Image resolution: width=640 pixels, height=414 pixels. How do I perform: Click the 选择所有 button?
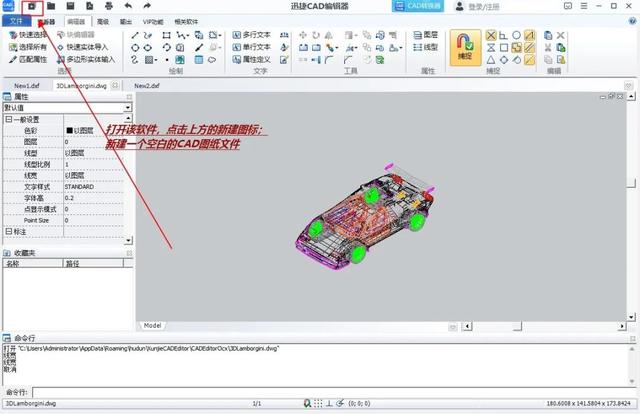(28, 48)
